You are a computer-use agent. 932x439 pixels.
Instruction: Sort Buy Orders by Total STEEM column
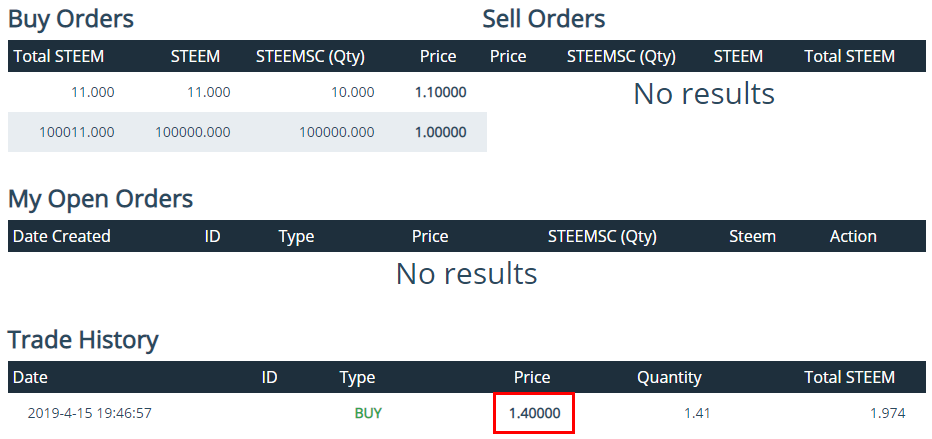pyautogui.click(x=59, y=56)
